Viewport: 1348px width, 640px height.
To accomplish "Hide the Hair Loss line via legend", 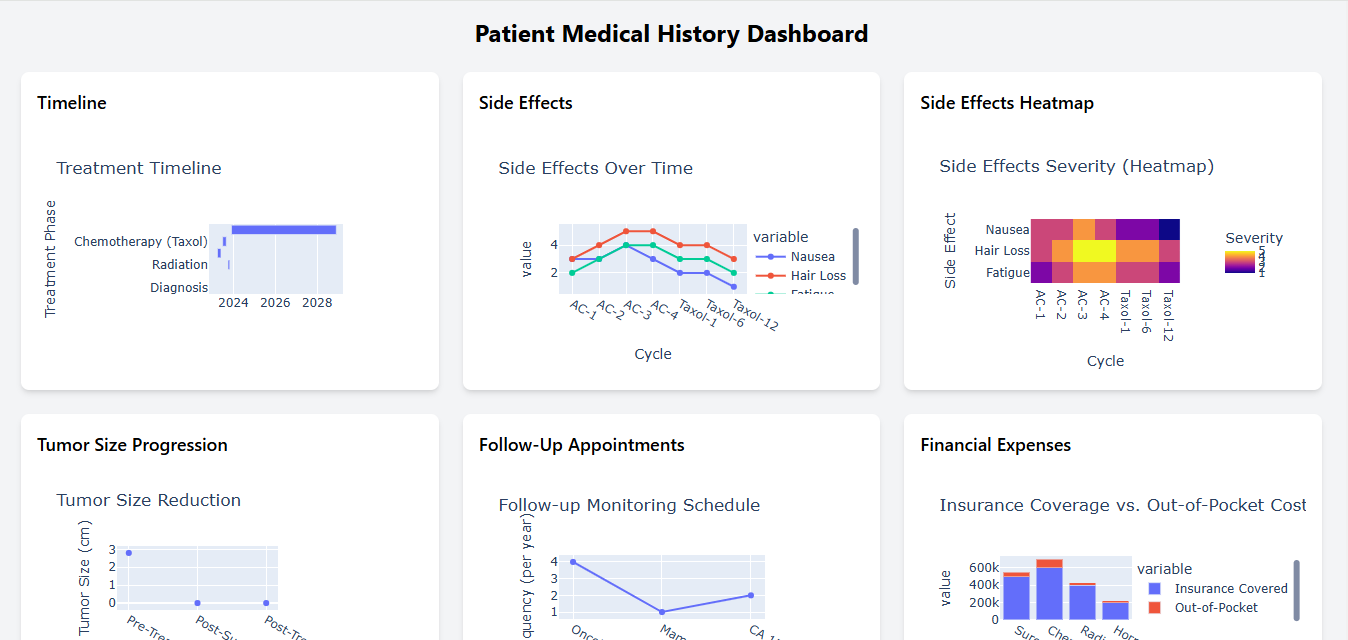I will [x=817, y=275].
